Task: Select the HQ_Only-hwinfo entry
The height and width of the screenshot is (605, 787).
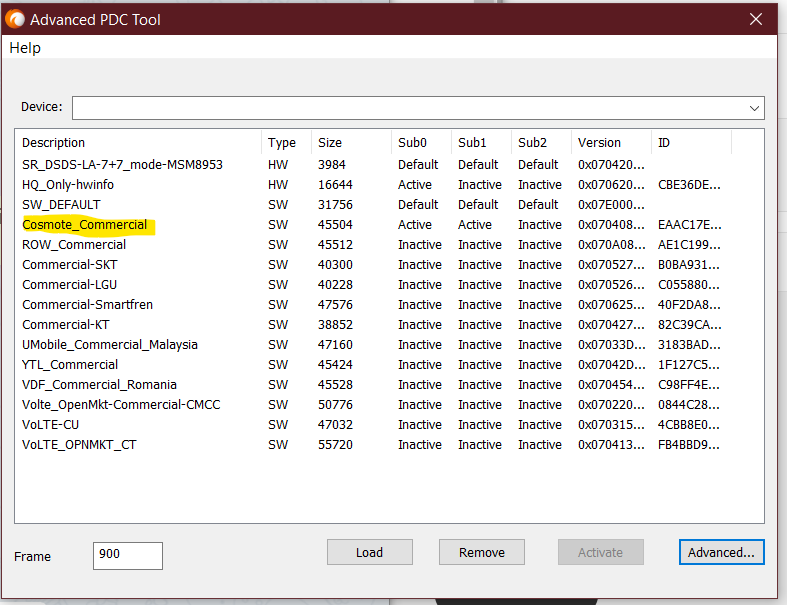Action: [68, 185]
